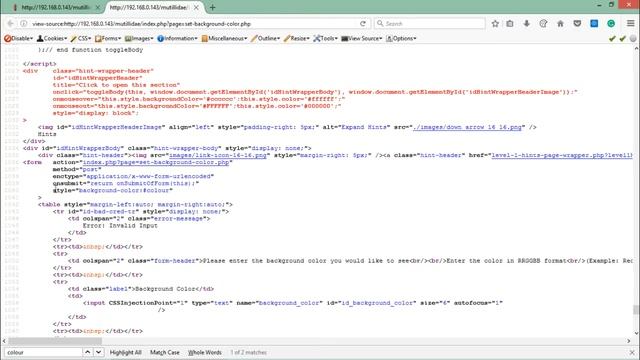Viewport: 640px width, 360px height.
Task: Open the View Source toolbar menu
Action: pyautogui.click(x=362, y=38)
